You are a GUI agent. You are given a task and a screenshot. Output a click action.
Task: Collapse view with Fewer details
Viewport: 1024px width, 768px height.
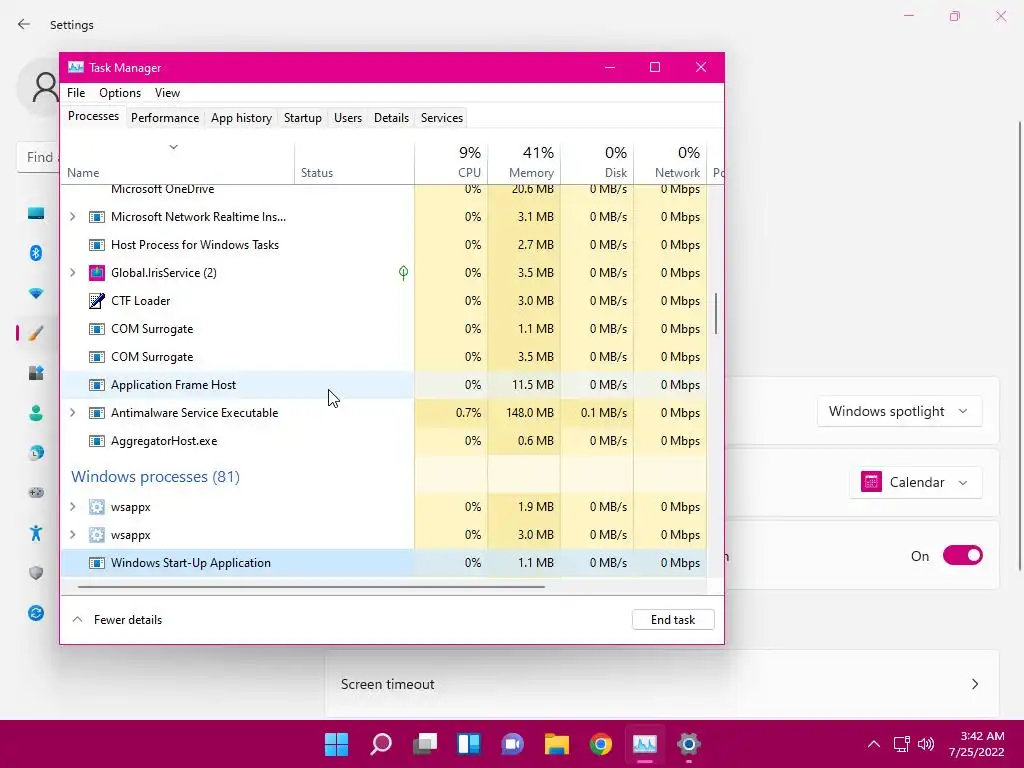coord(117,620)
